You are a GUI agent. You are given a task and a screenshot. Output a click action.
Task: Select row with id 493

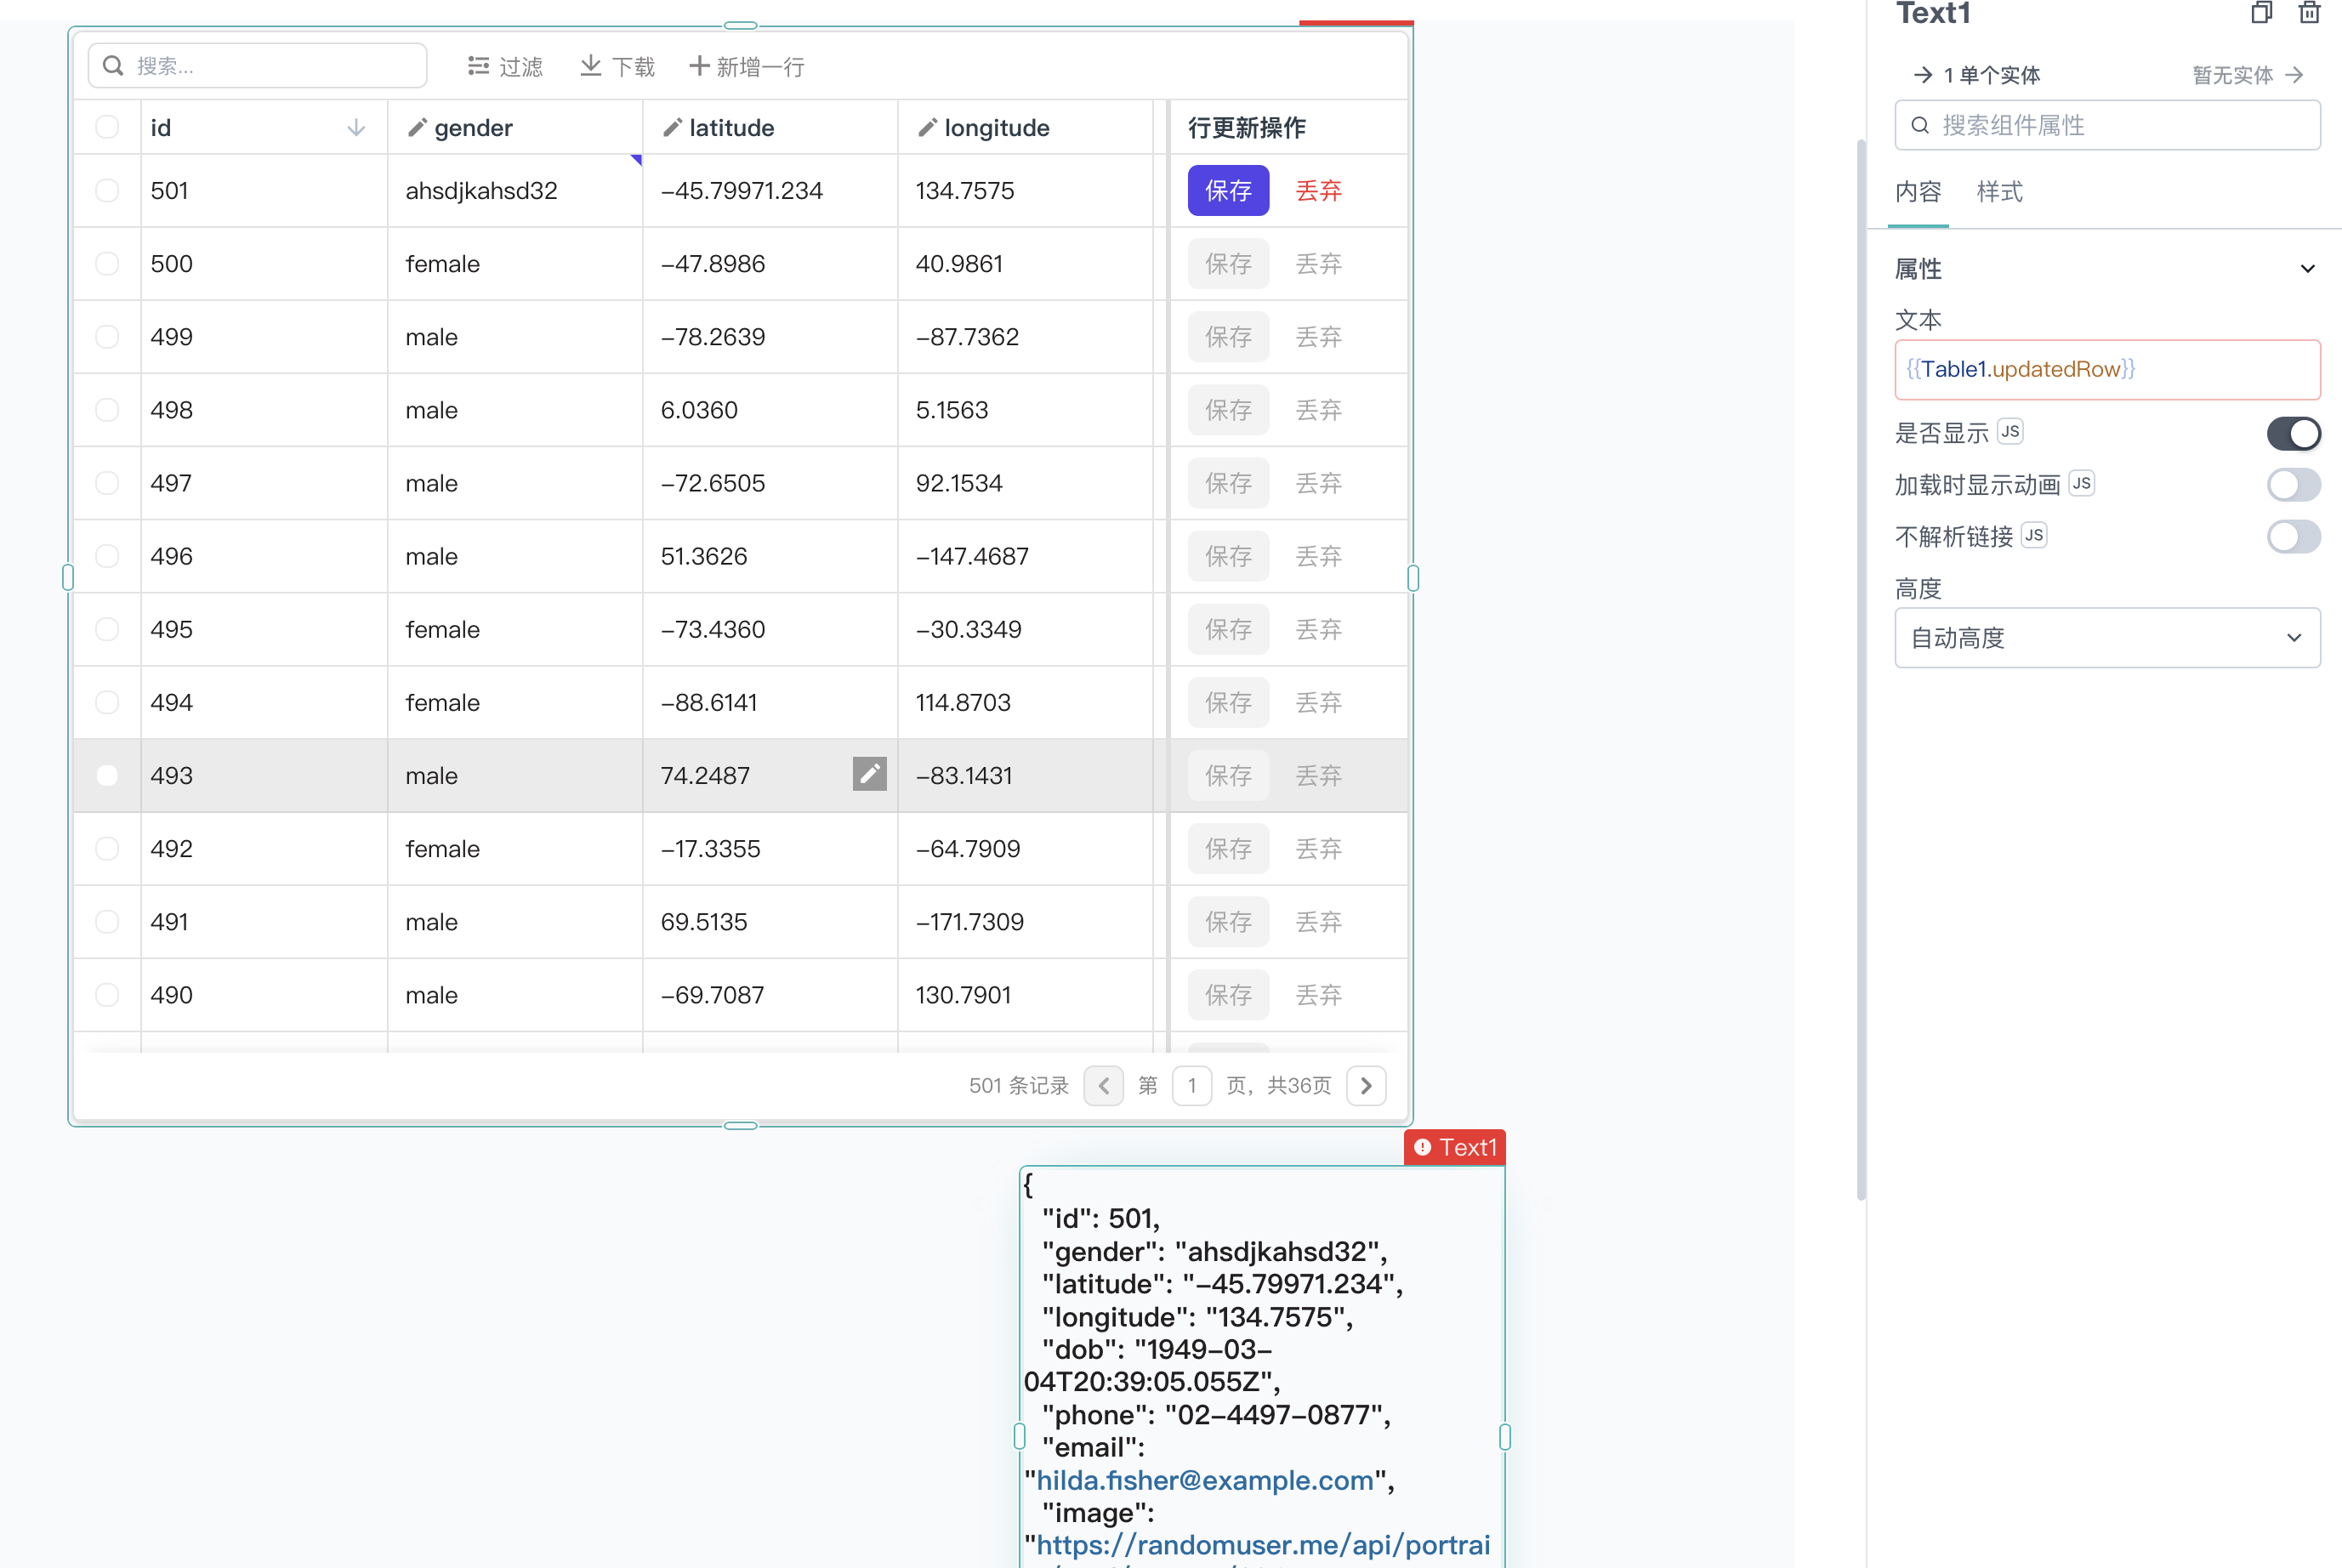click(x=107, y=775)
